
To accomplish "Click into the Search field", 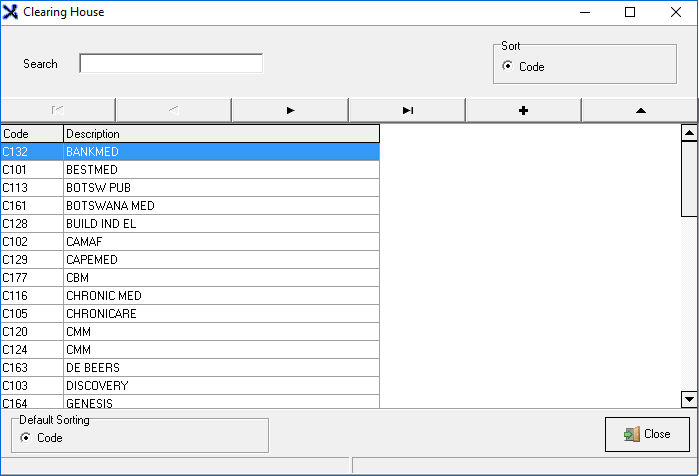I will point(171,63).
